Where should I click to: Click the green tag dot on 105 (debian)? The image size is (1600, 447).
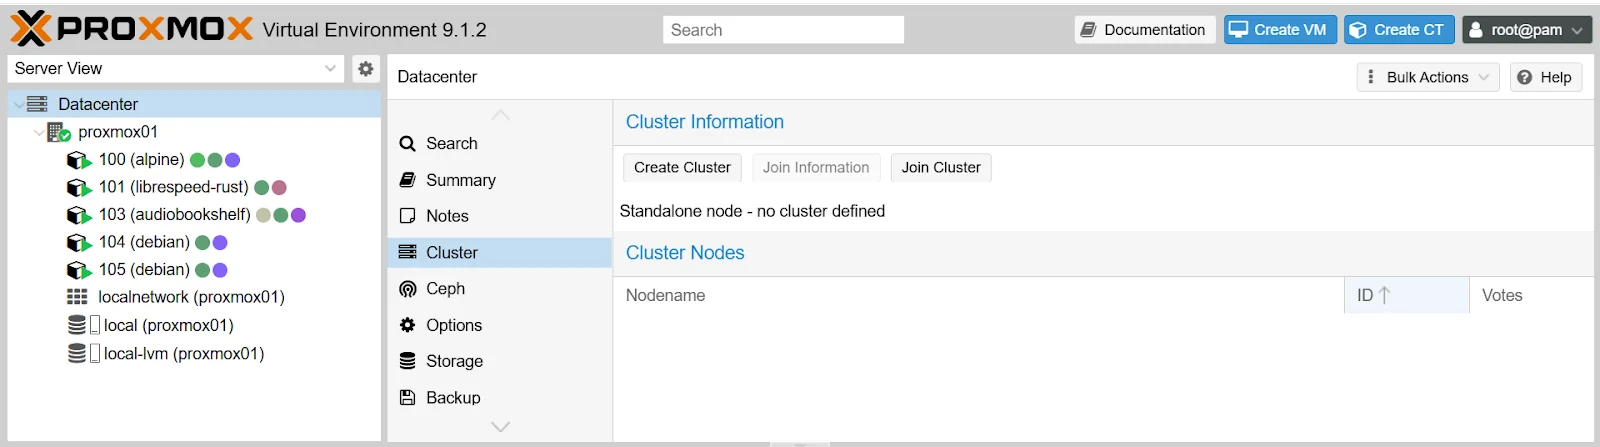point(202,270)
